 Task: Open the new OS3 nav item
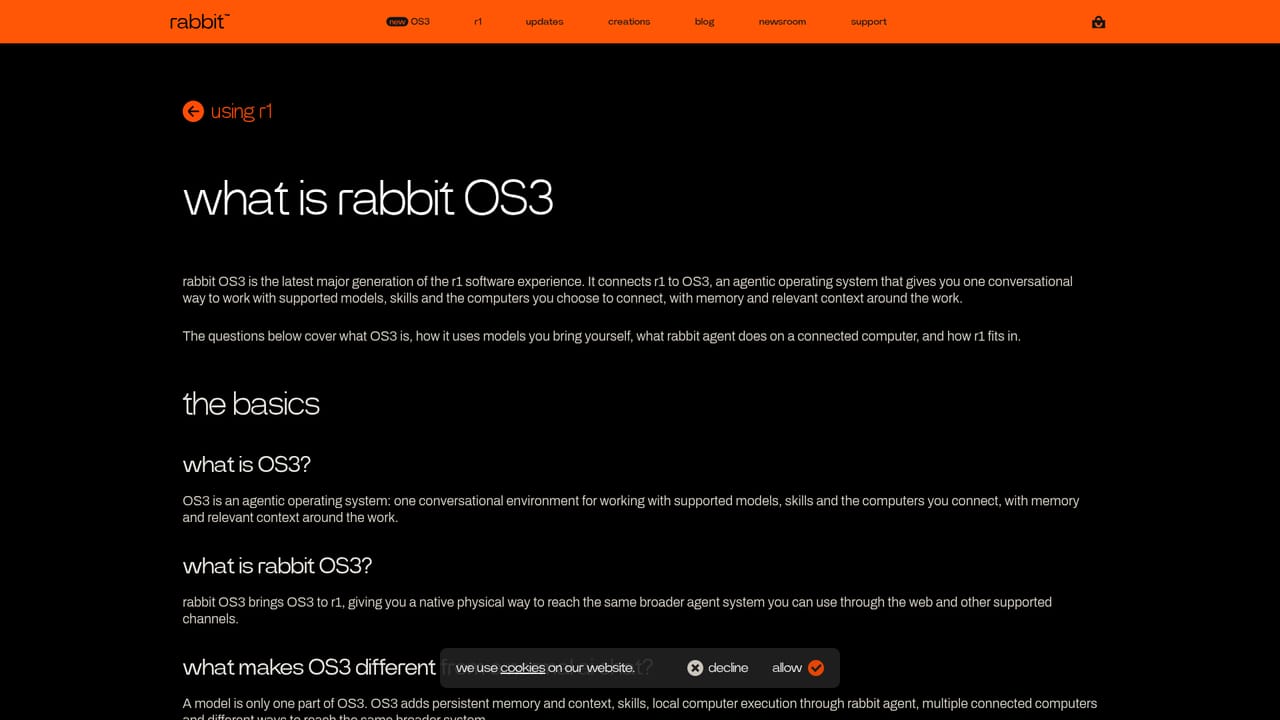(408, 21)
